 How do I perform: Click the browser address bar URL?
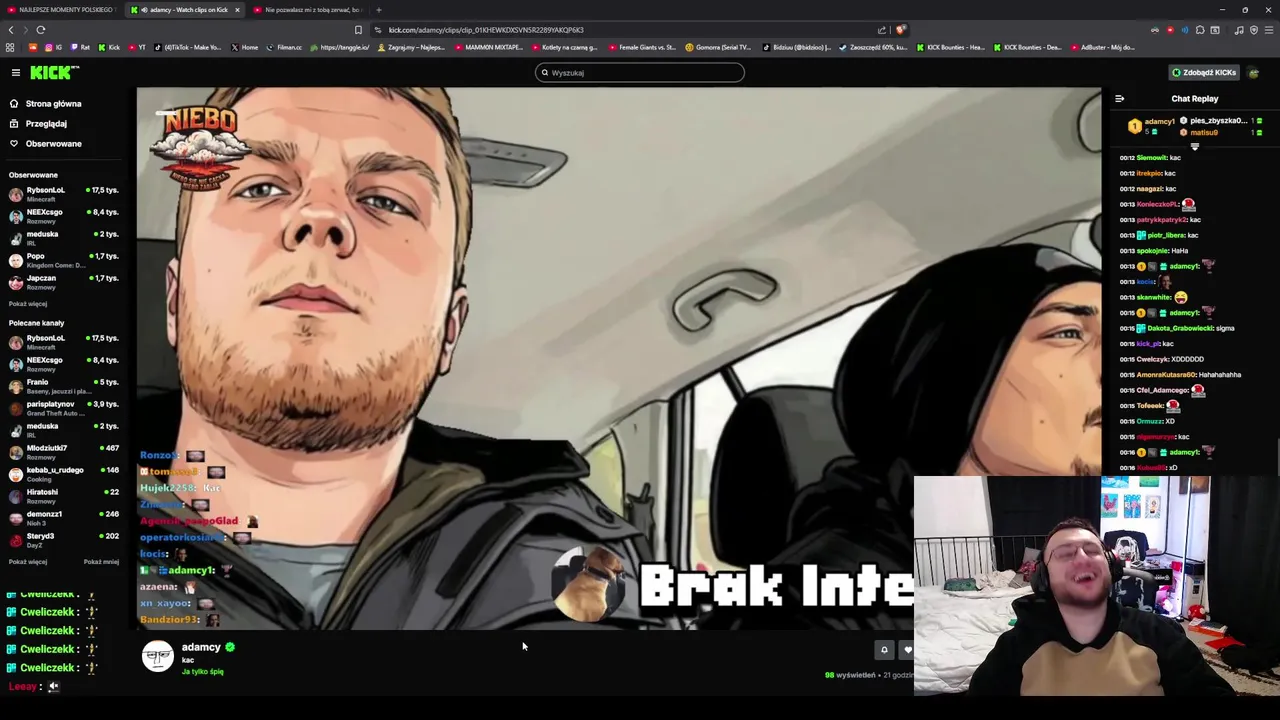pos(486,30)
